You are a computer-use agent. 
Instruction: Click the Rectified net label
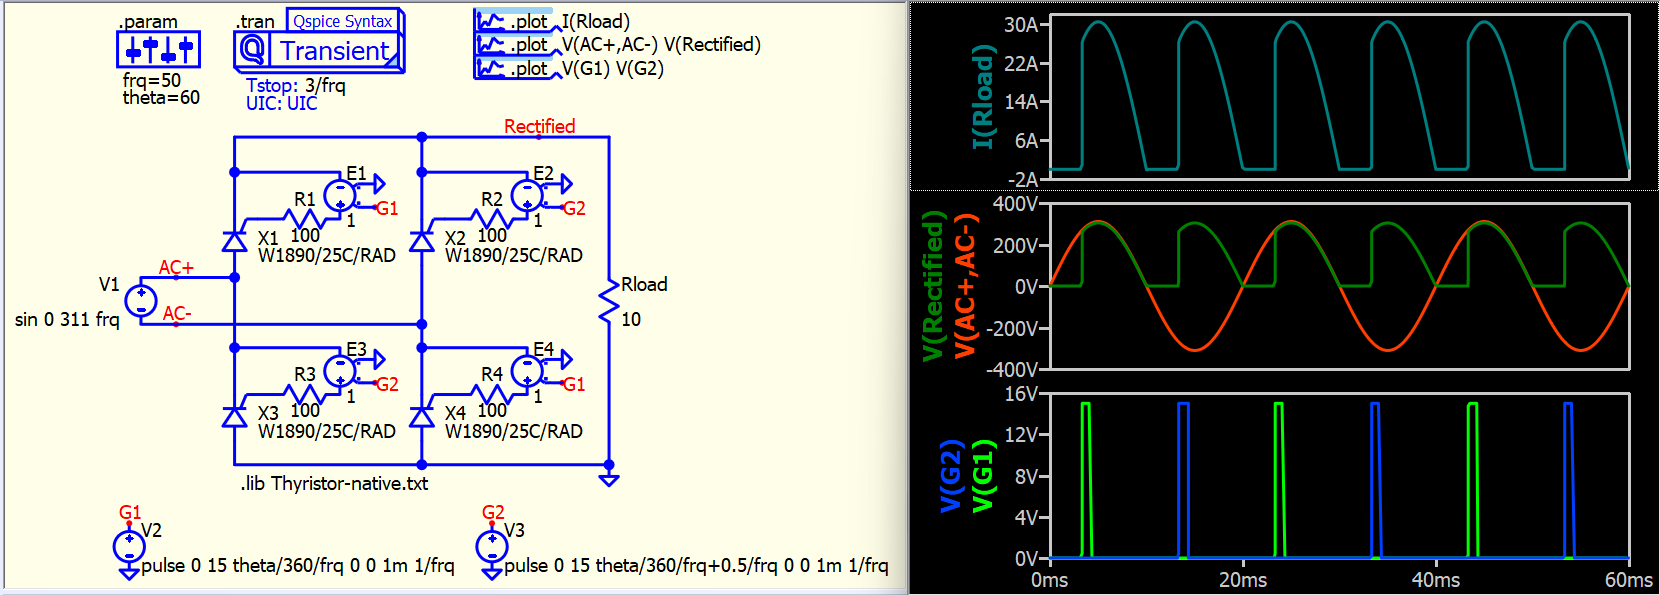[x=539, y=126]
